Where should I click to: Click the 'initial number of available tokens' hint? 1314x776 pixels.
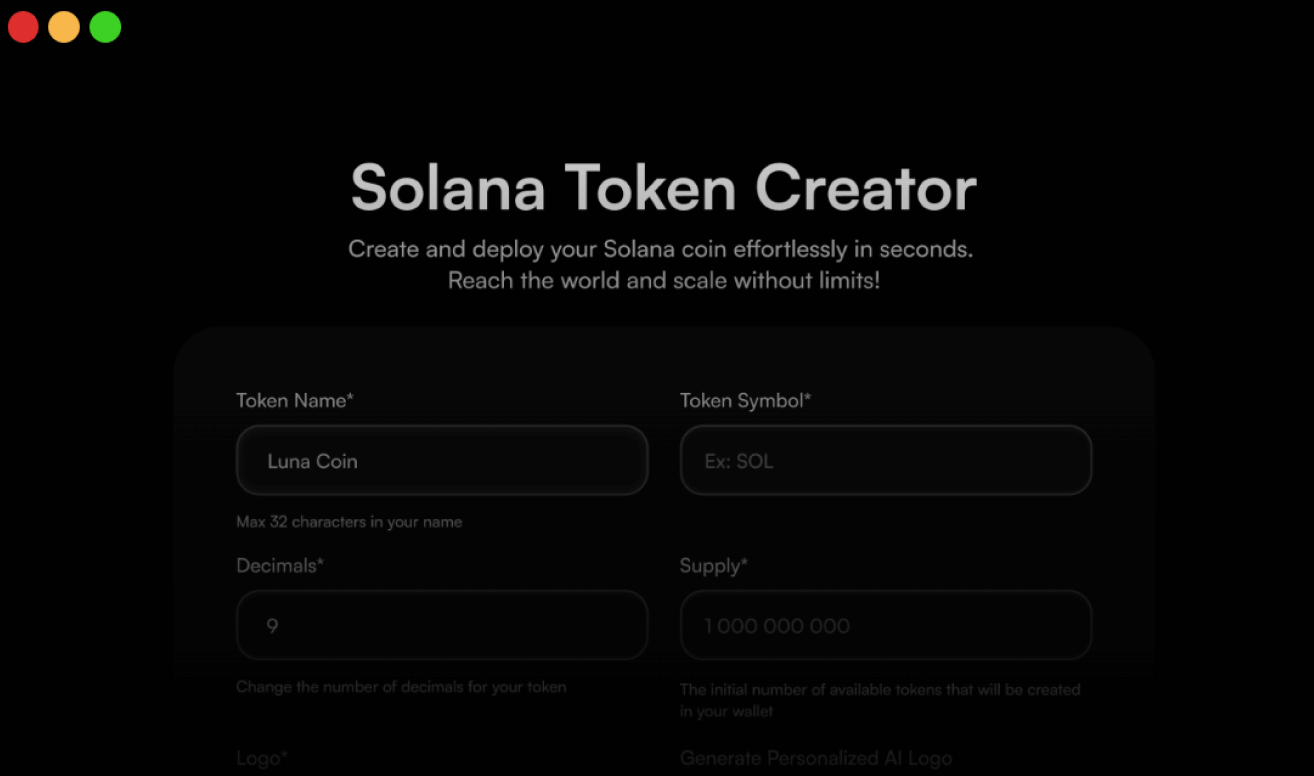pyautogui.click(x=880, y=689)
